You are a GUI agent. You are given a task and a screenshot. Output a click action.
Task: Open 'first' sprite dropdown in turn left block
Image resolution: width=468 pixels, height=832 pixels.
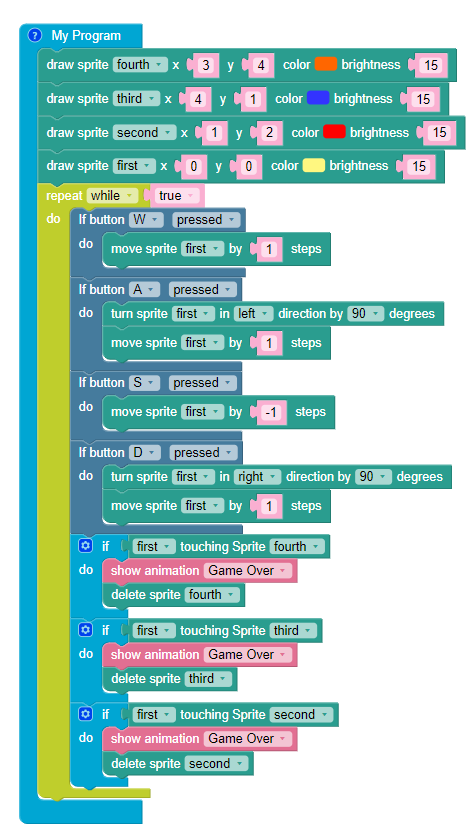(x=193, y=314)
